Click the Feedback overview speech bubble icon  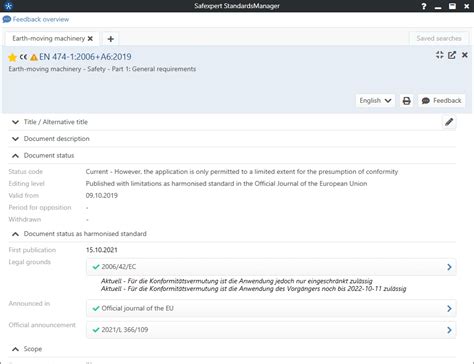coord(7,19)
